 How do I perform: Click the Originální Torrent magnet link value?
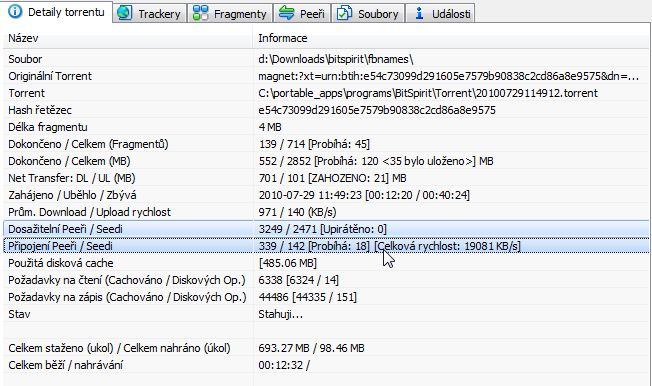tap(448, 76)
